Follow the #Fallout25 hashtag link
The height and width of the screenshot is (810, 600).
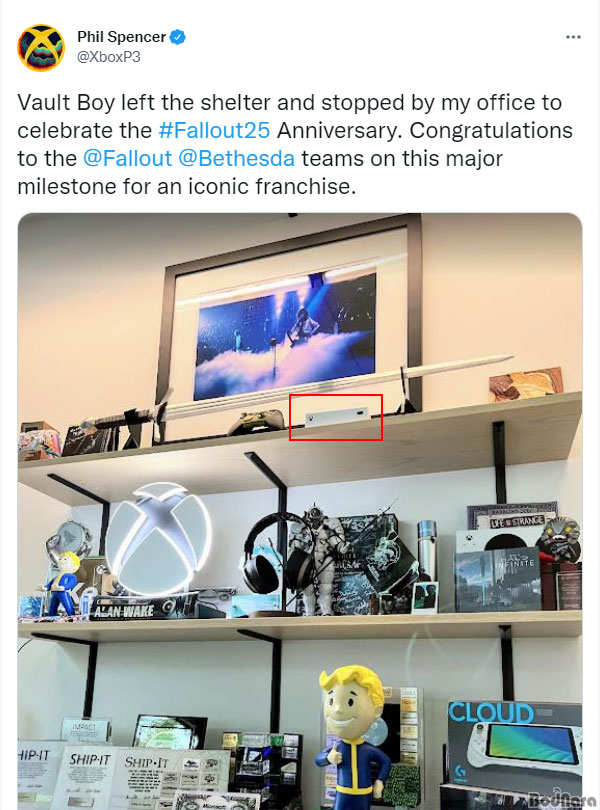[x=214, y=130]
